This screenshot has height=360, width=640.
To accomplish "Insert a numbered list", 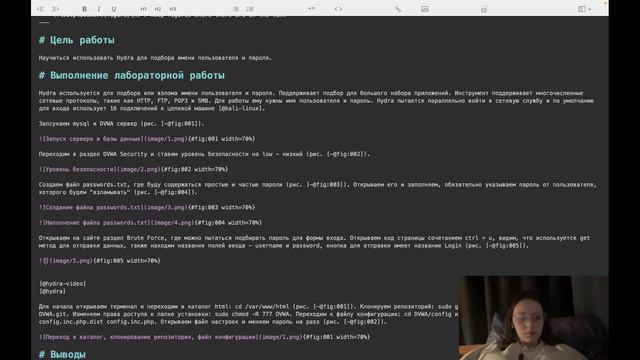I will coord(250,9).
